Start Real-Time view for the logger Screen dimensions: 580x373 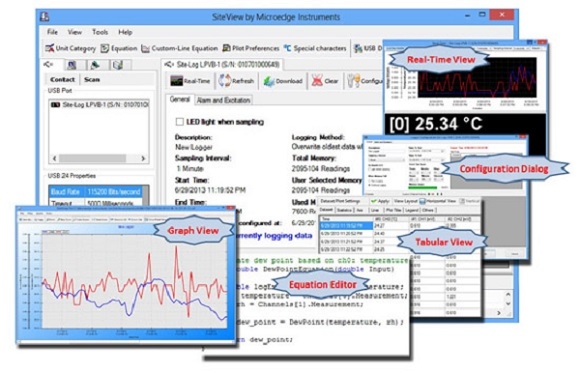190,81
